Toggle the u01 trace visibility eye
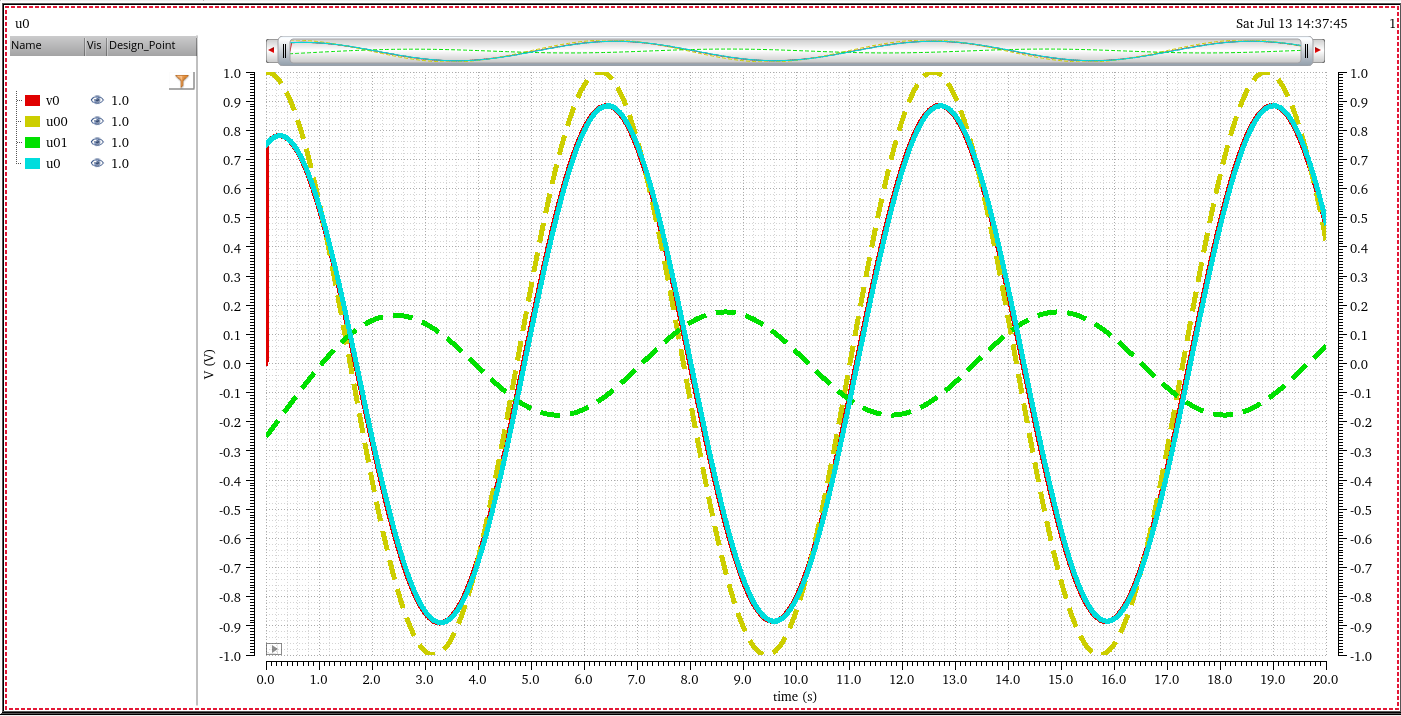The width and height of the screenshot is (1401, 716). point(97,142)
